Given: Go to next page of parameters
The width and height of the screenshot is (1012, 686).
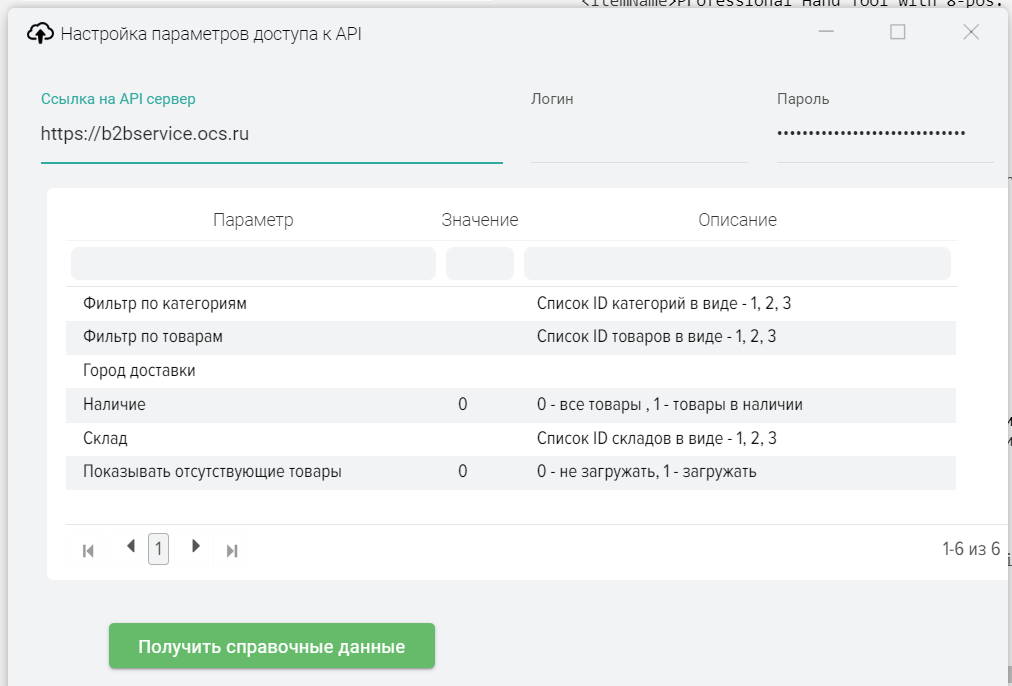Looking at the screenshot, I should [x=196, y=546].
